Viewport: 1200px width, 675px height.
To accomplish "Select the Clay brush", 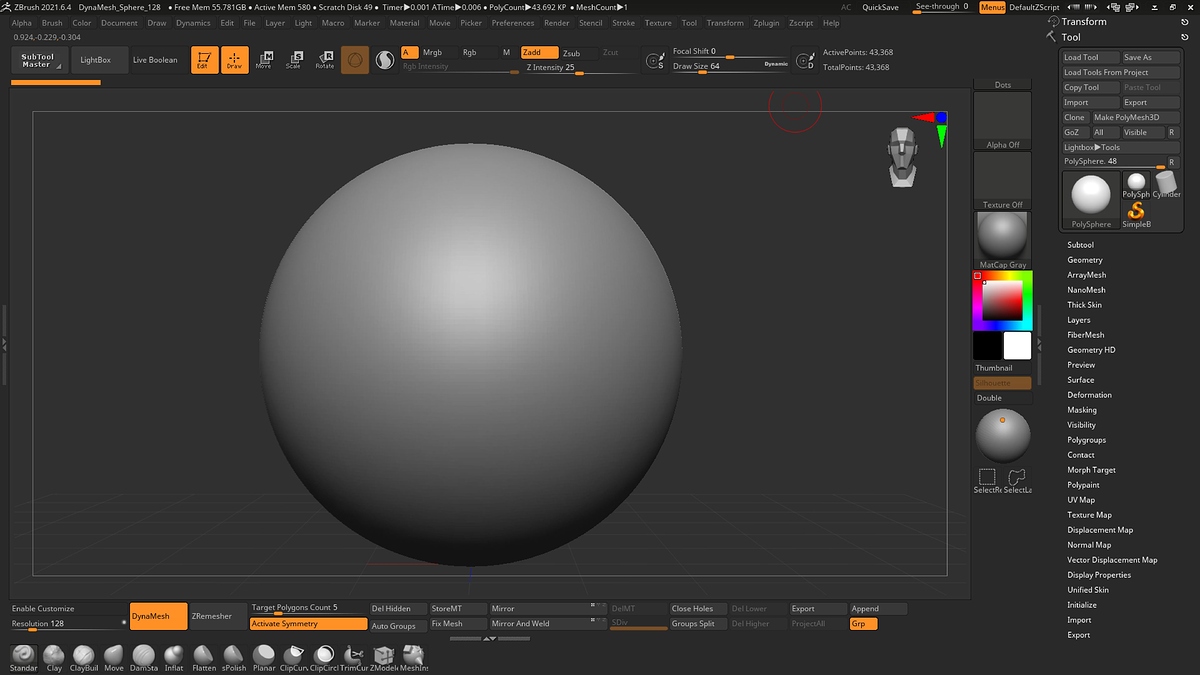I will [x=54, y=658].
